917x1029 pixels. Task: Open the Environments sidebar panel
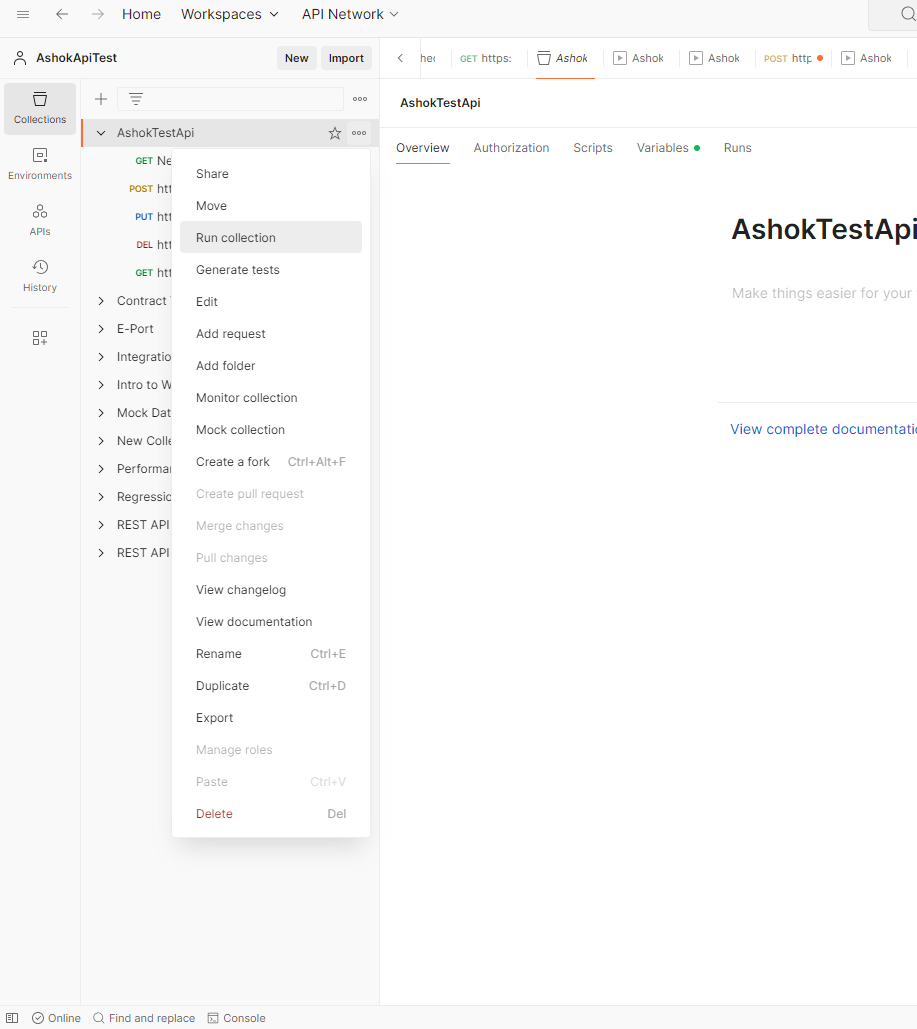coord(40,164)
